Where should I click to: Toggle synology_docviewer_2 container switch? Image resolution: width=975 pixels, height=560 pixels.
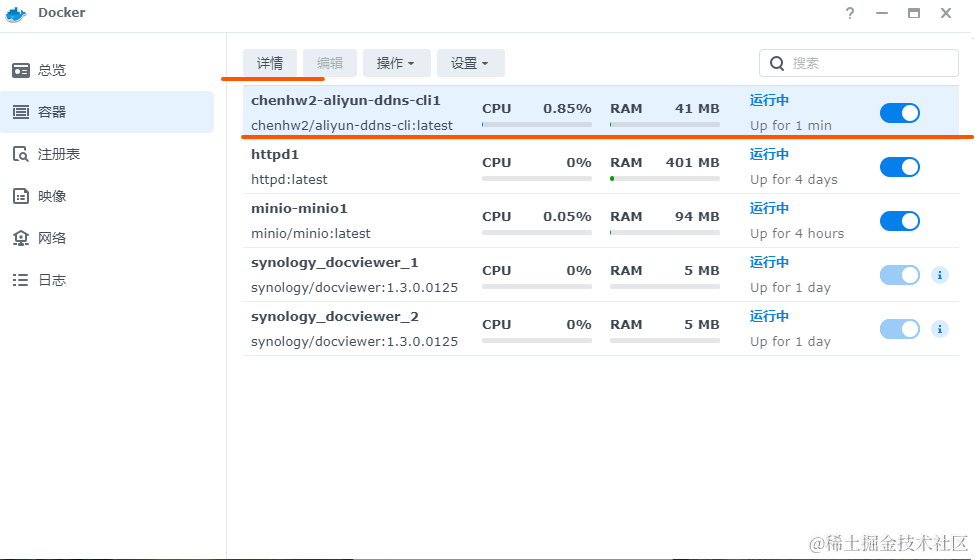point(900,329)
